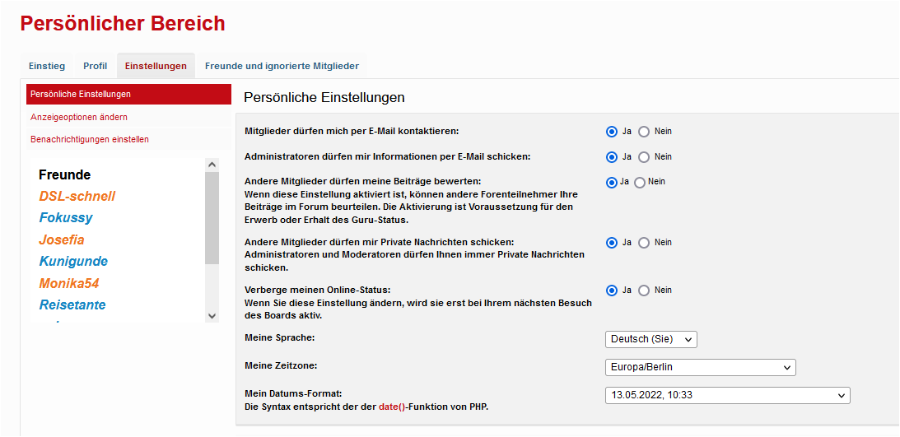The image size is (900, 437).
Task: Select Nein for administrator e-mail information
Action: point(644,157)
